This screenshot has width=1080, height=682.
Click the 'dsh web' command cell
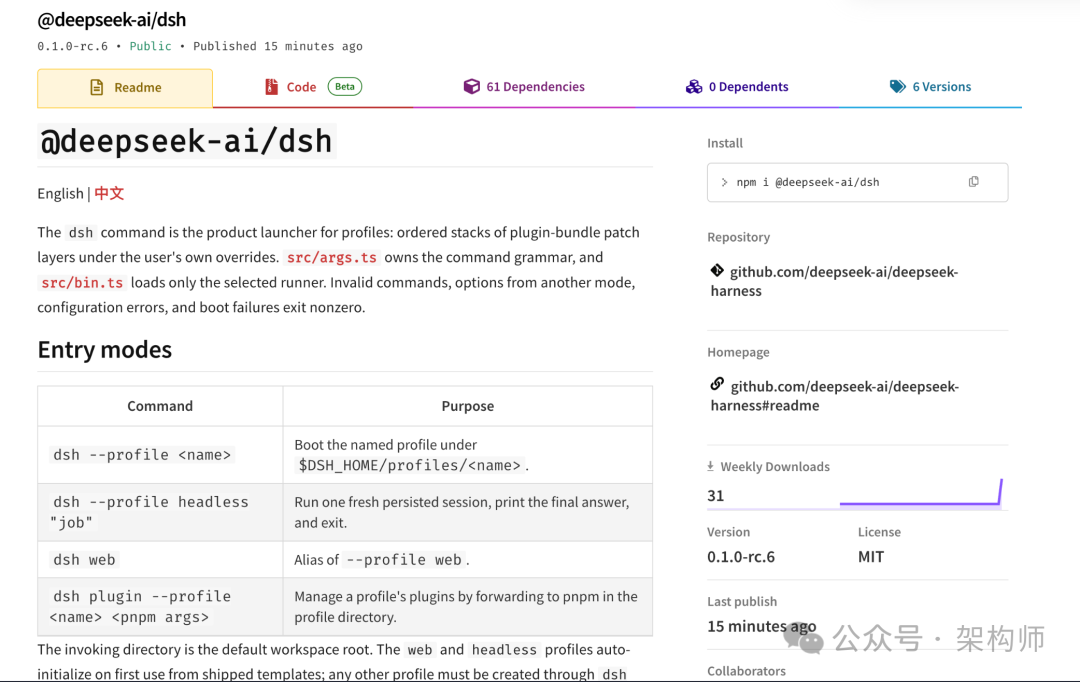160,559
